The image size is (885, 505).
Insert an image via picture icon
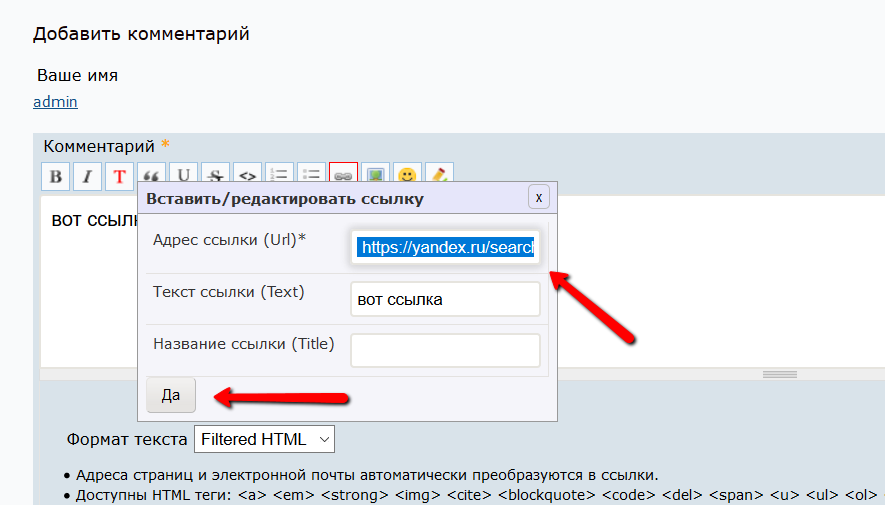click(x=375, y=177)
